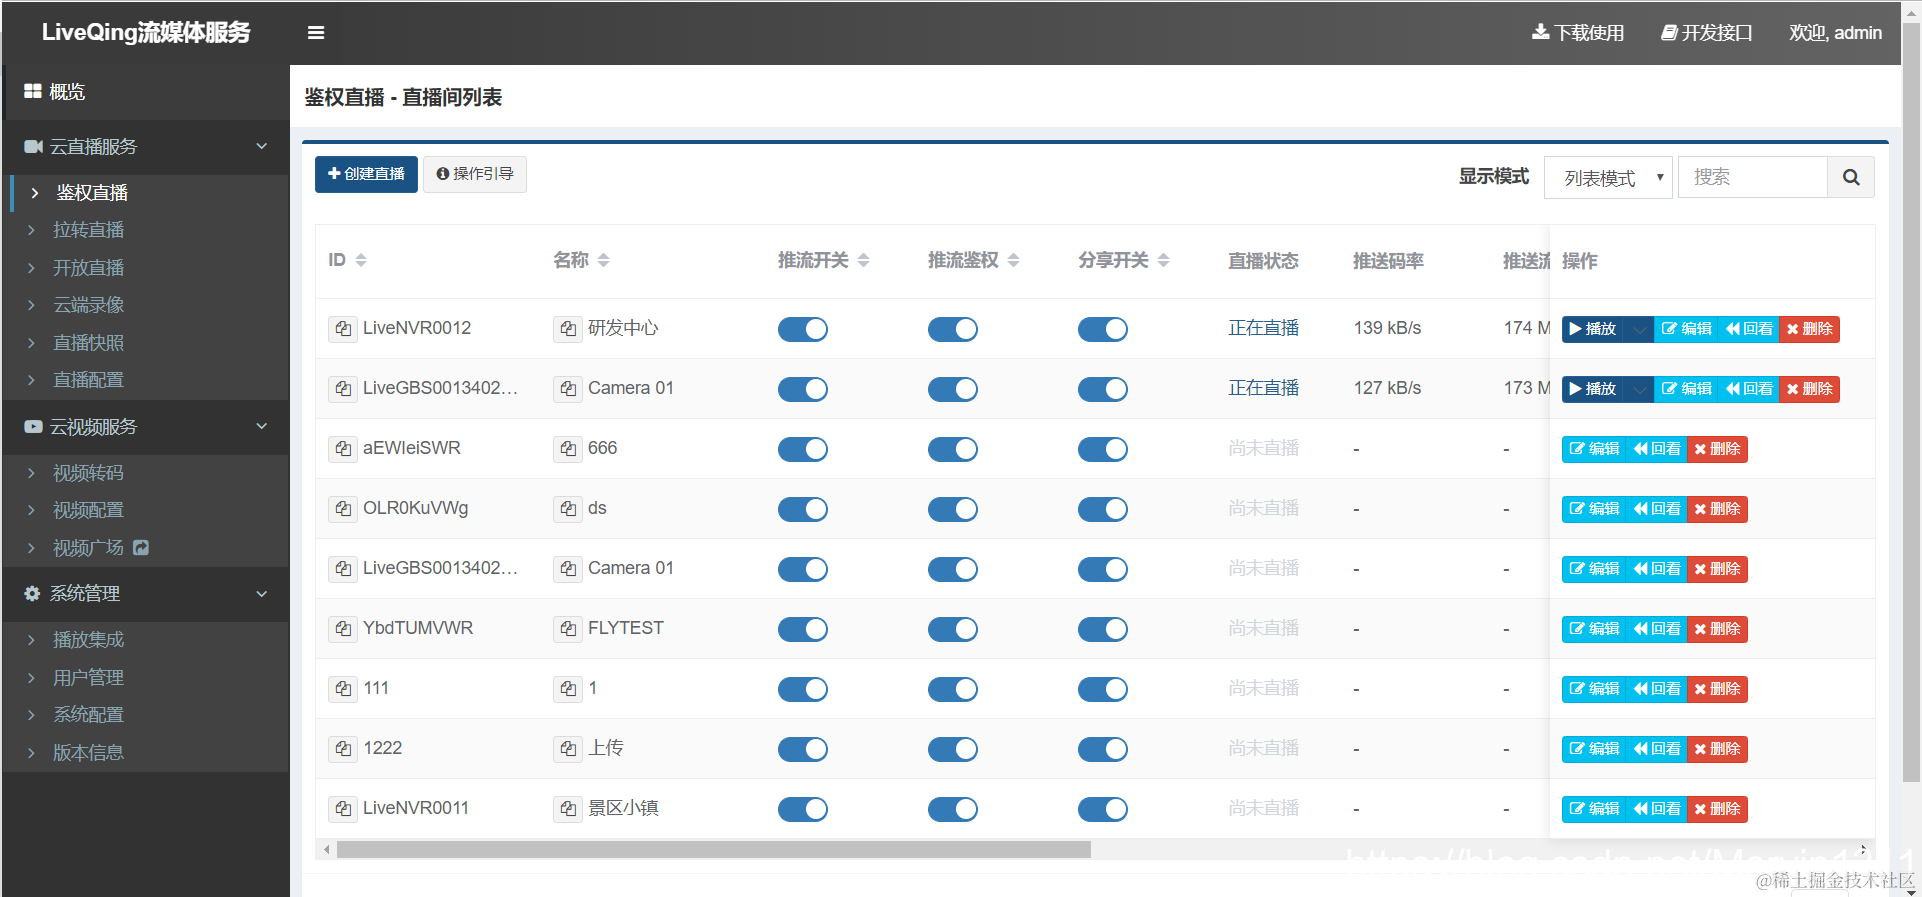Play the LiveNVR0012 stream
Screen dimensions: 1922x897
point(1594,329)
